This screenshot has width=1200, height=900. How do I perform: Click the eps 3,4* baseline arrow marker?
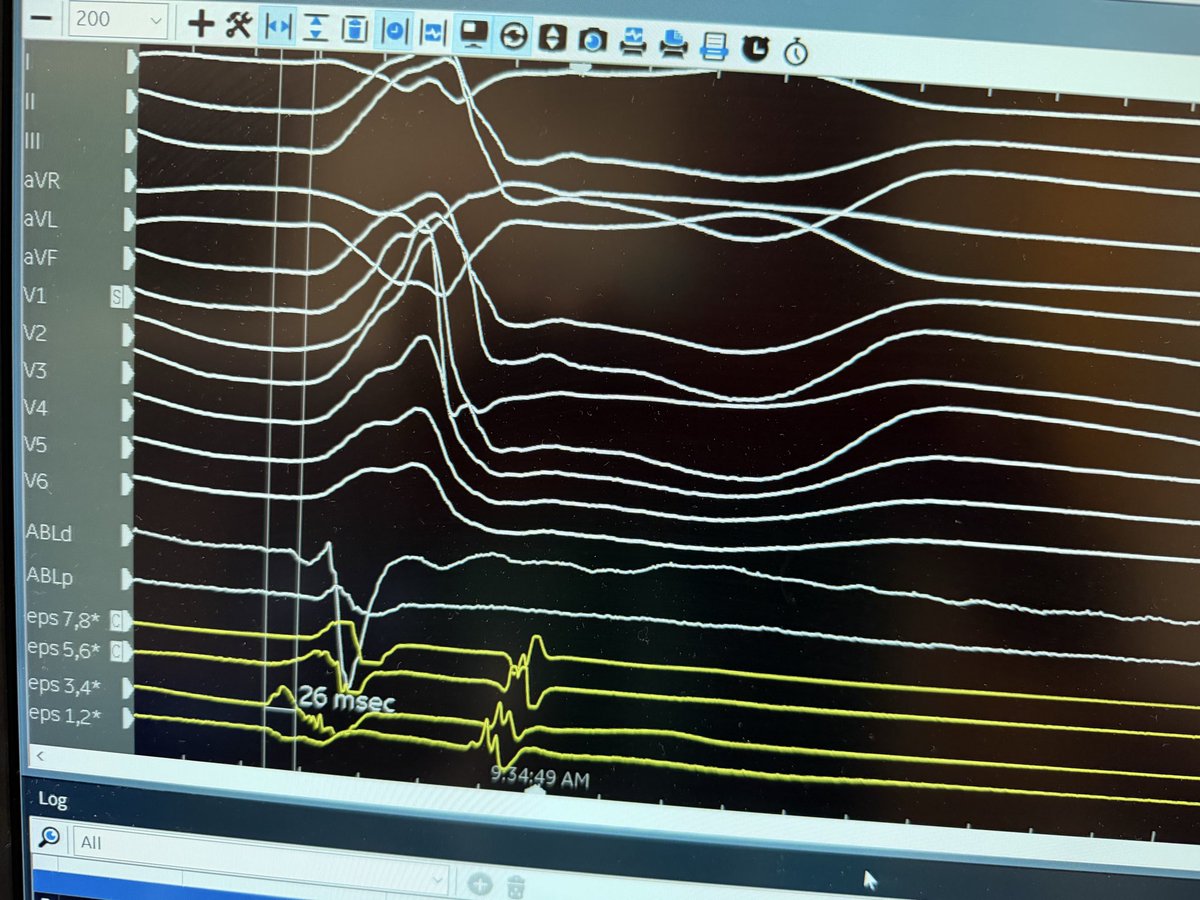[128, 688]
